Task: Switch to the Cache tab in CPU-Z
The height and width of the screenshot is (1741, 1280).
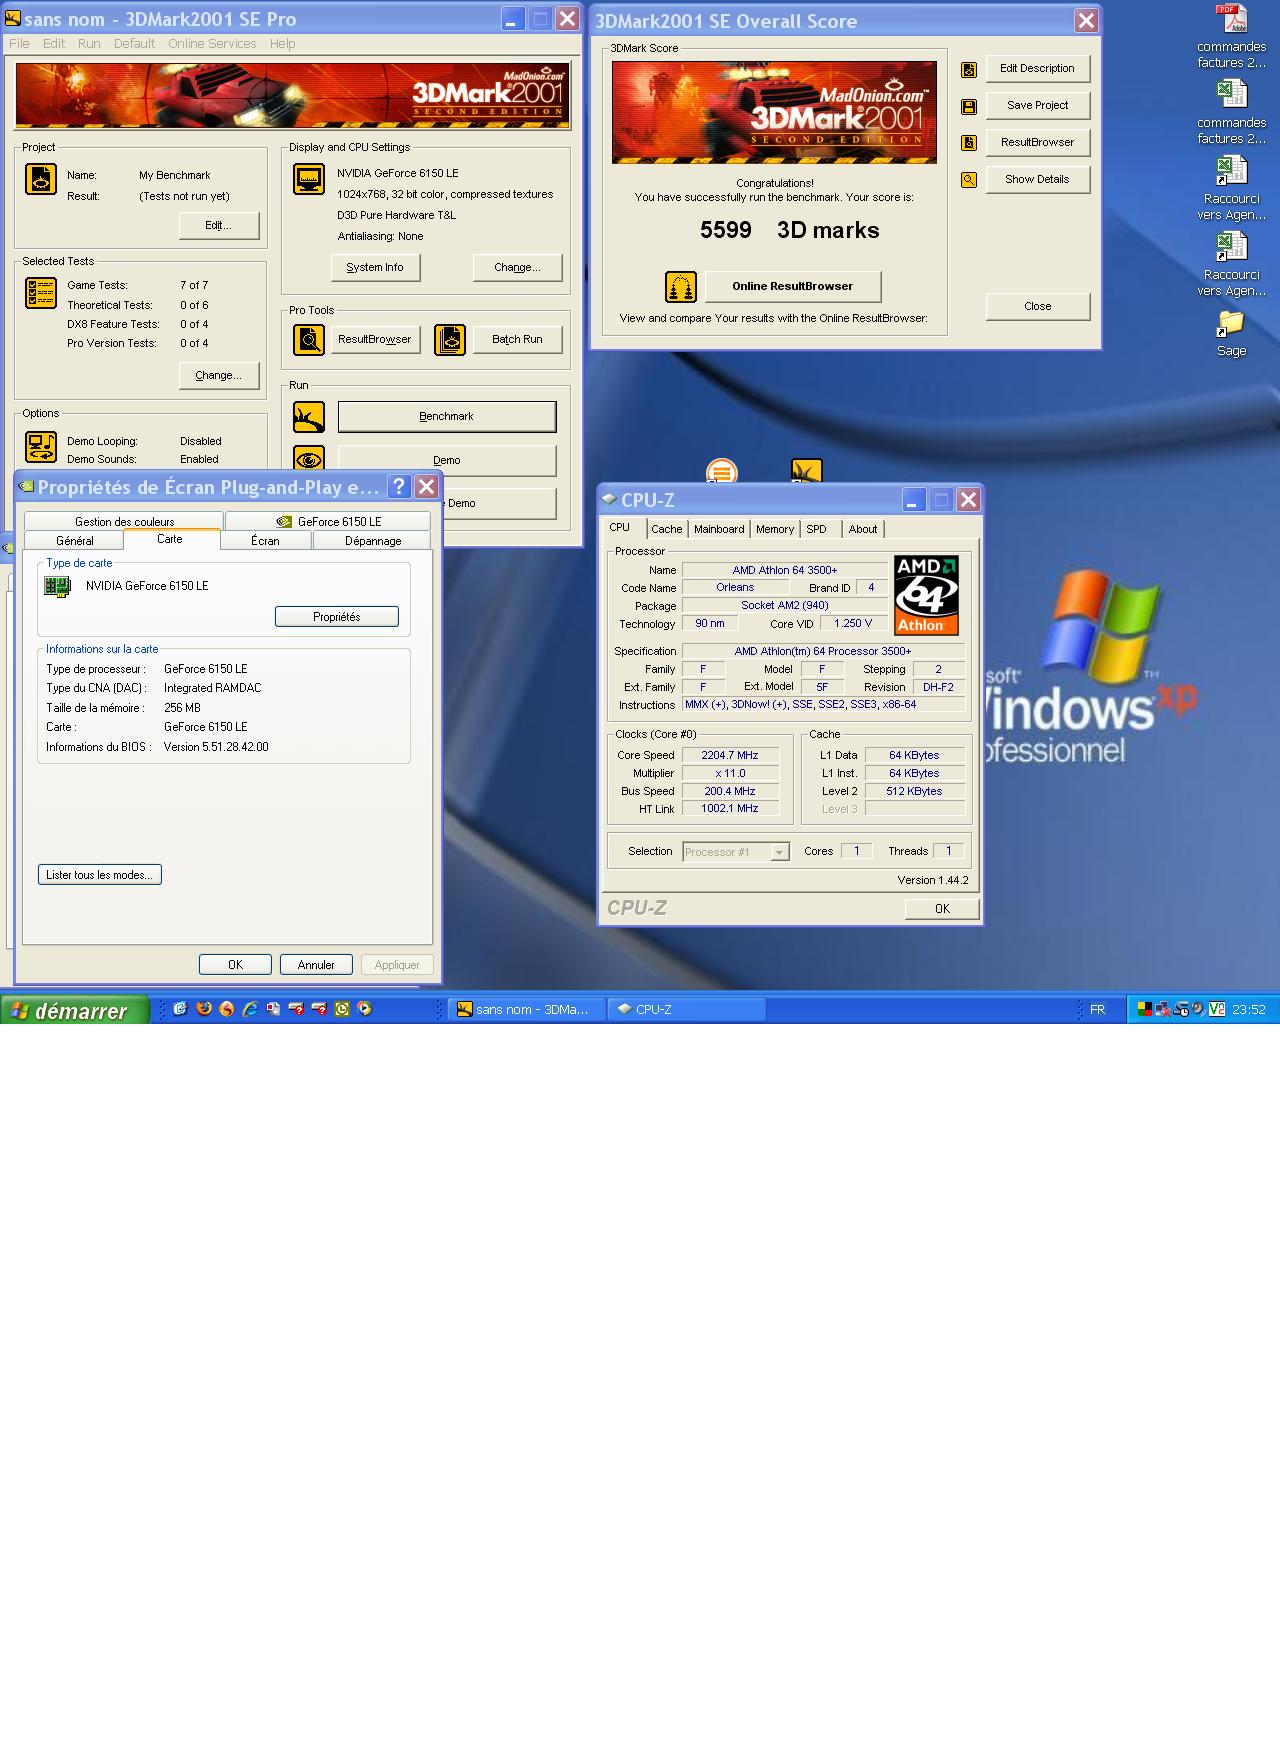Action: (667, 529)
